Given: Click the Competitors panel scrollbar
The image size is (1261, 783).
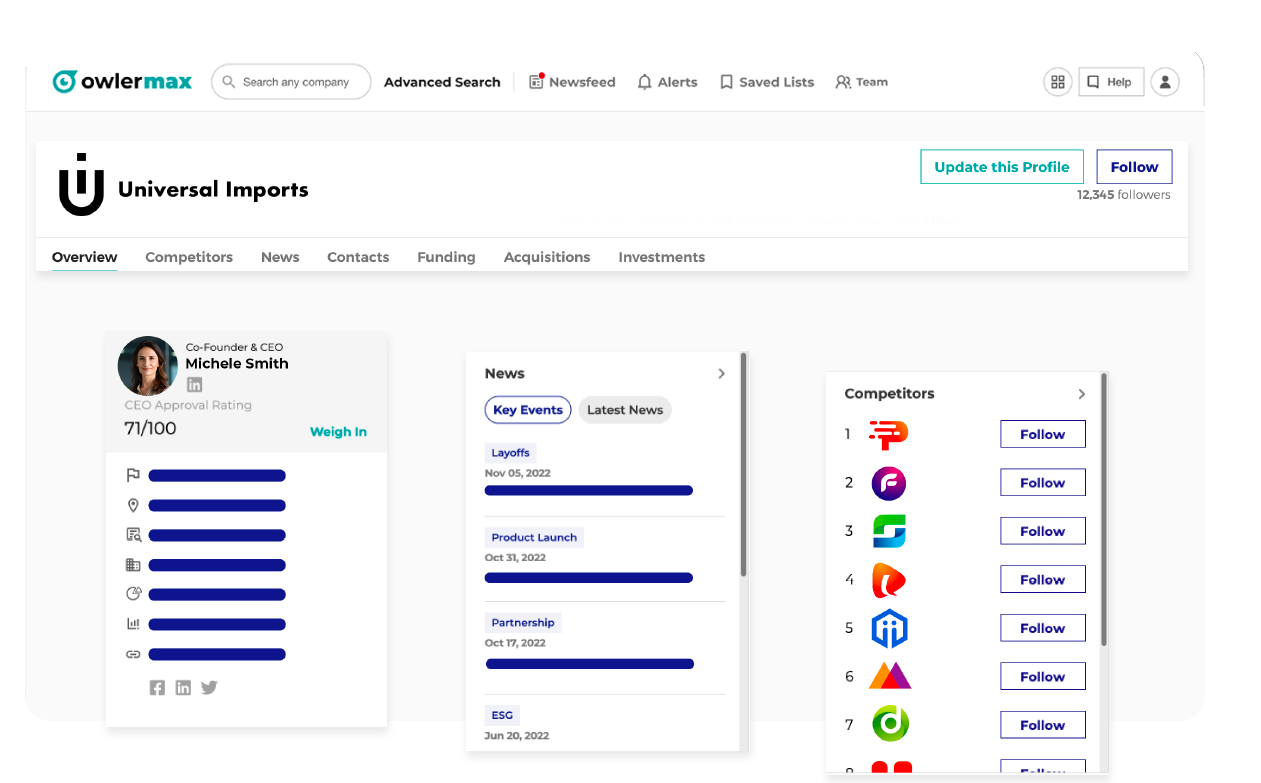Looking at the screenshot, I should point(1104,510).
